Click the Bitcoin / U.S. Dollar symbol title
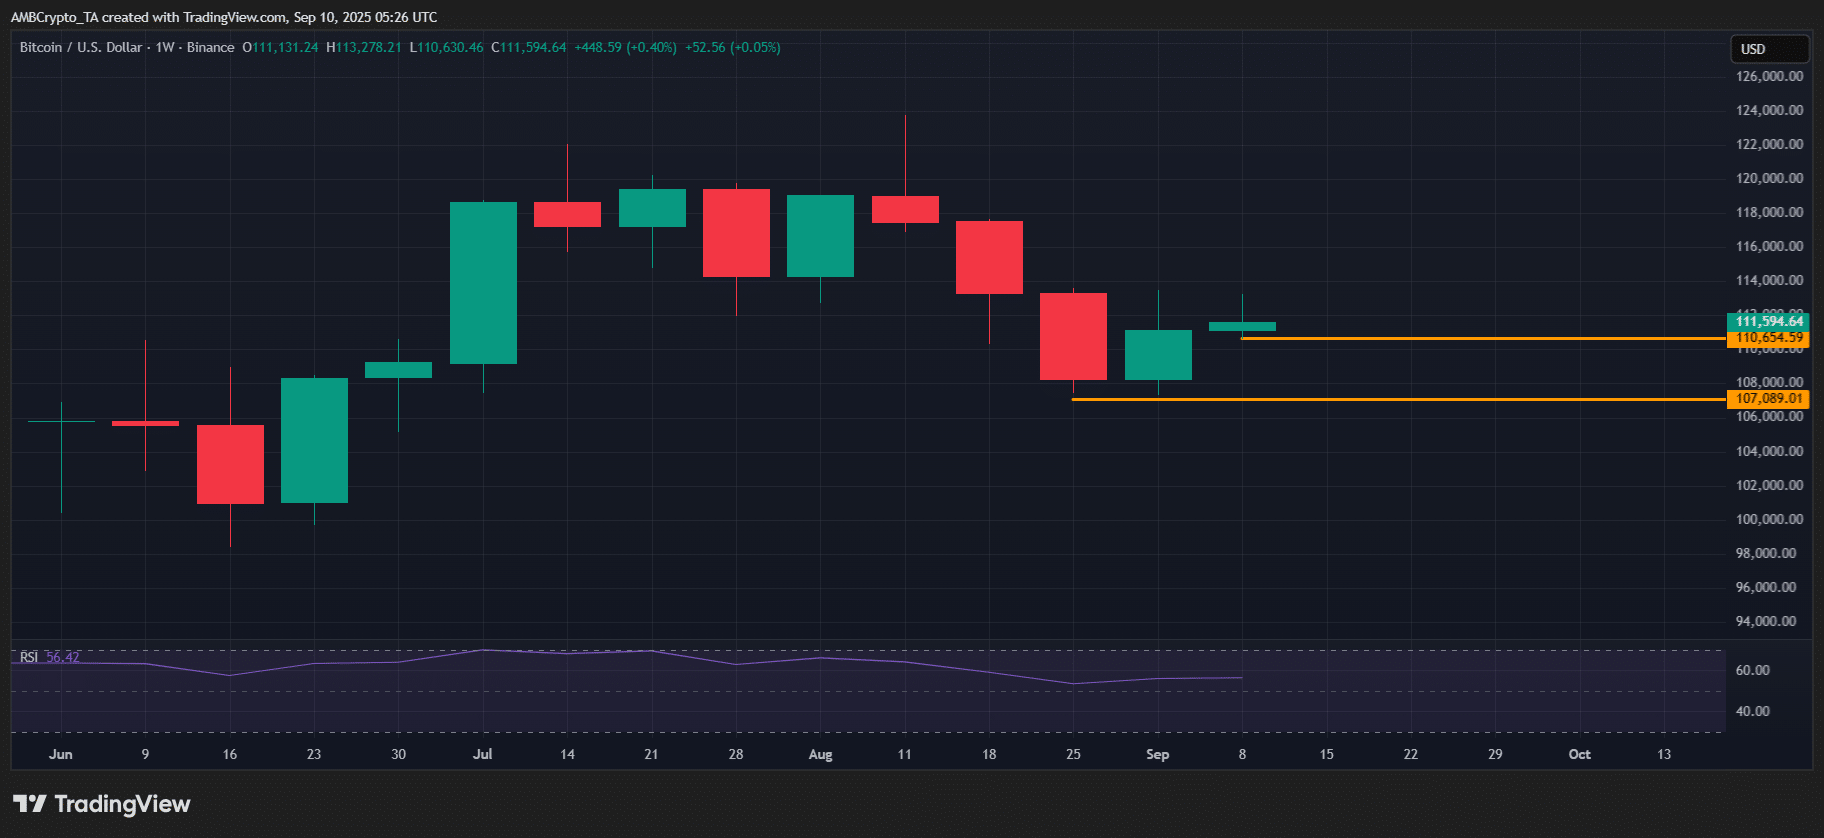1824x838 pixels. point(81,47)
